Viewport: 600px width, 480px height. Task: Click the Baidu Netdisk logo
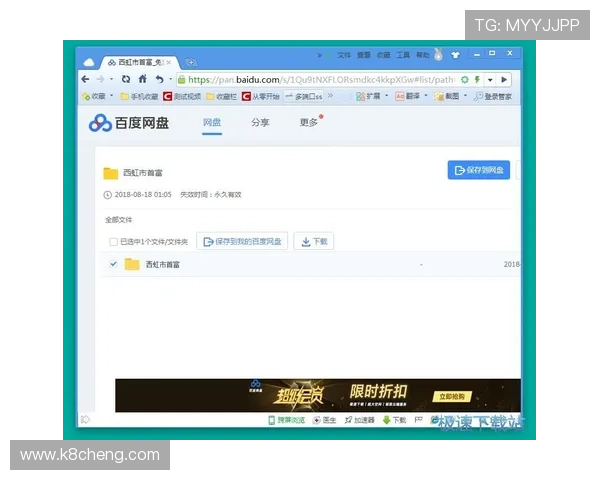pos(129,123)
